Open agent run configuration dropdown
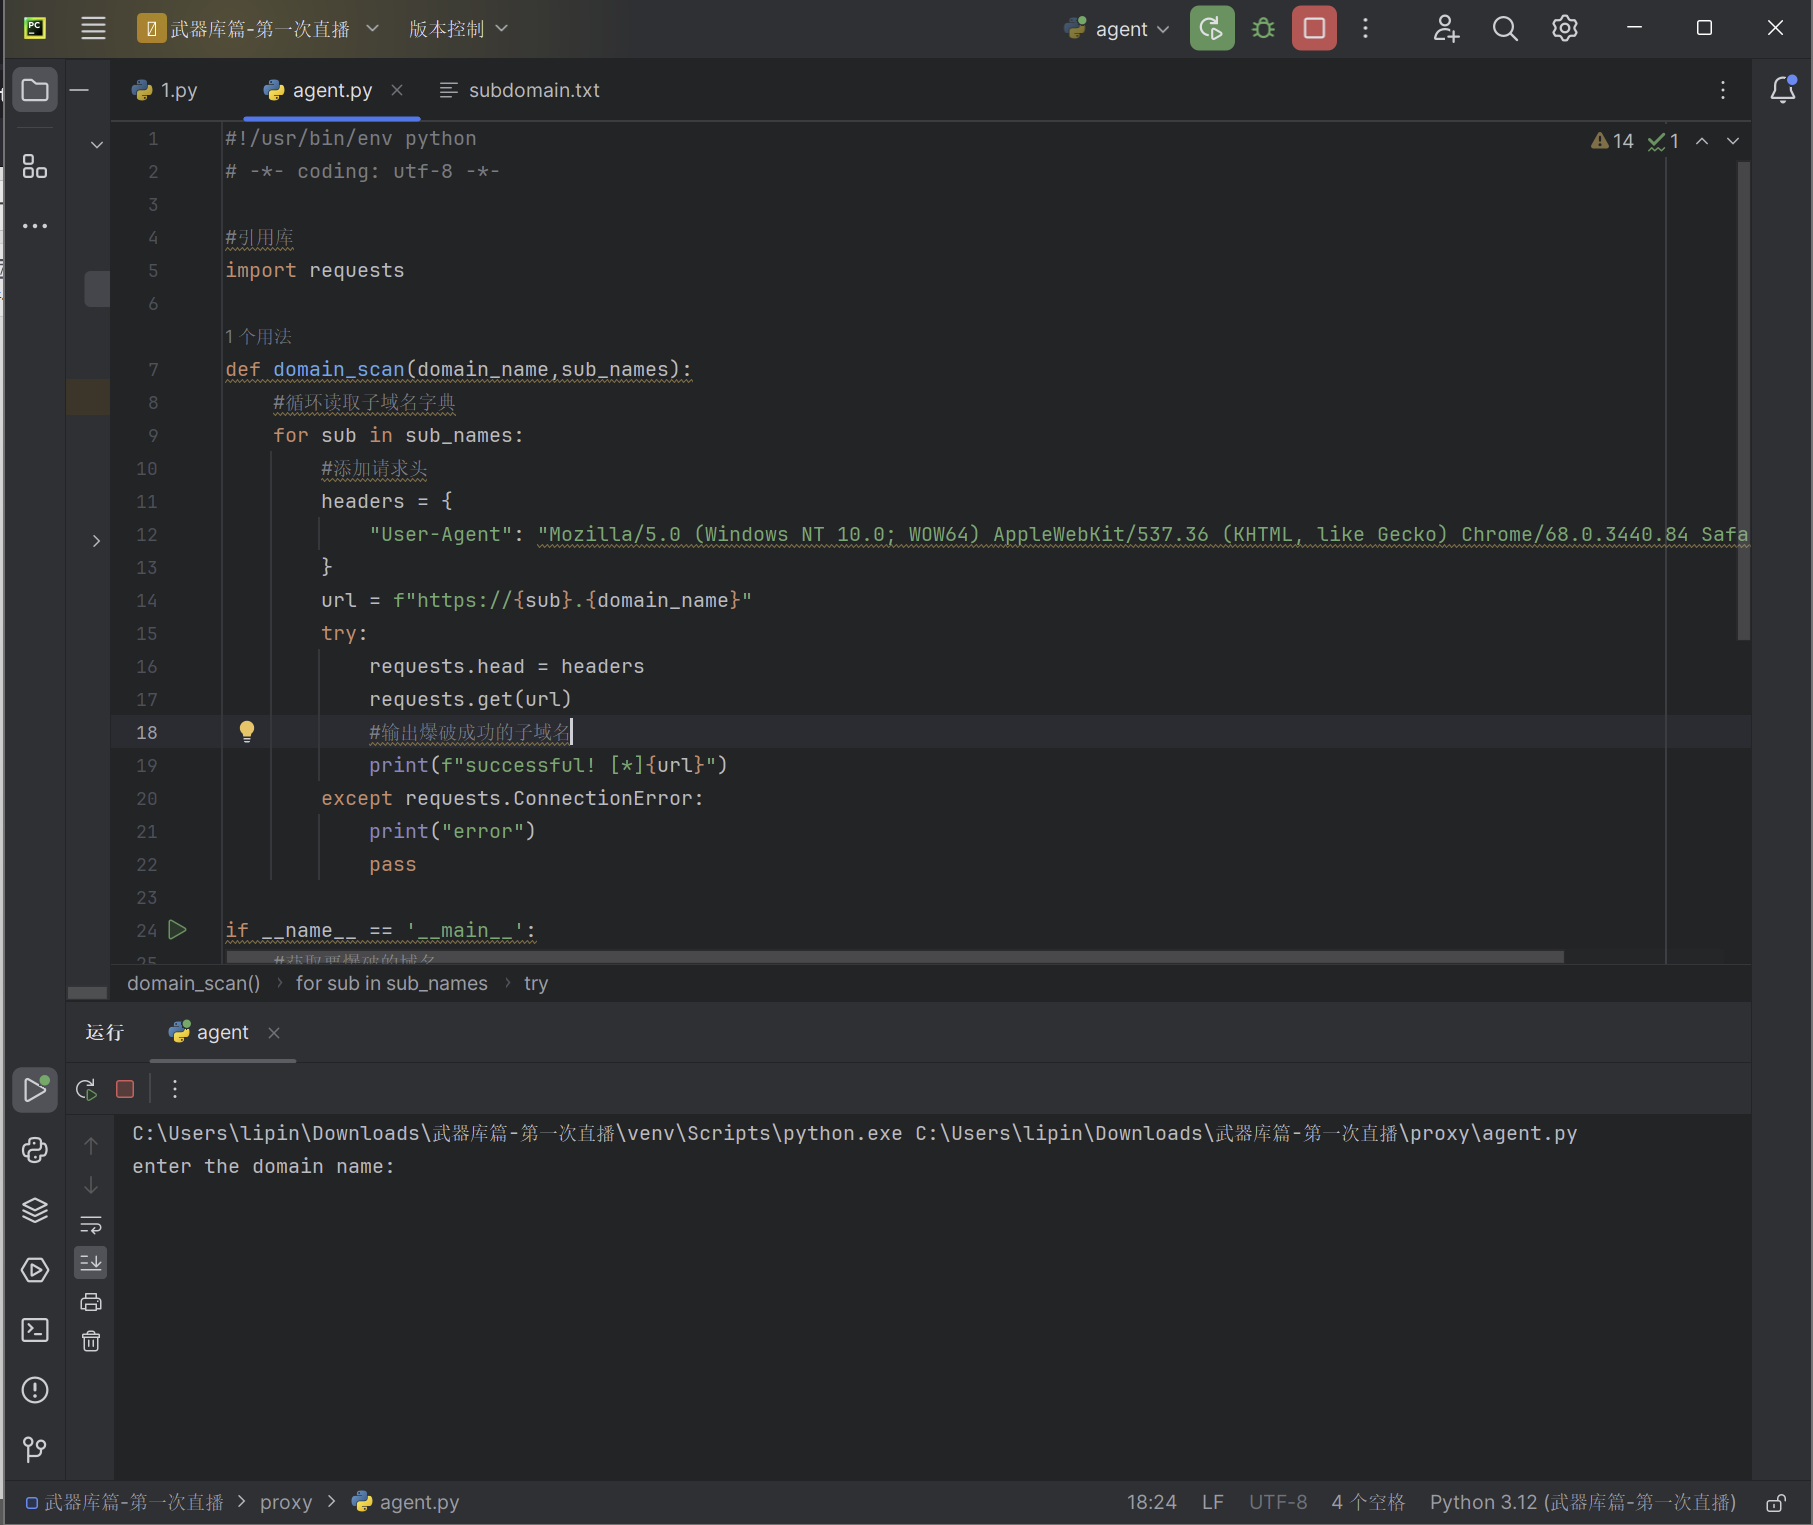 tap(1117, 28)
